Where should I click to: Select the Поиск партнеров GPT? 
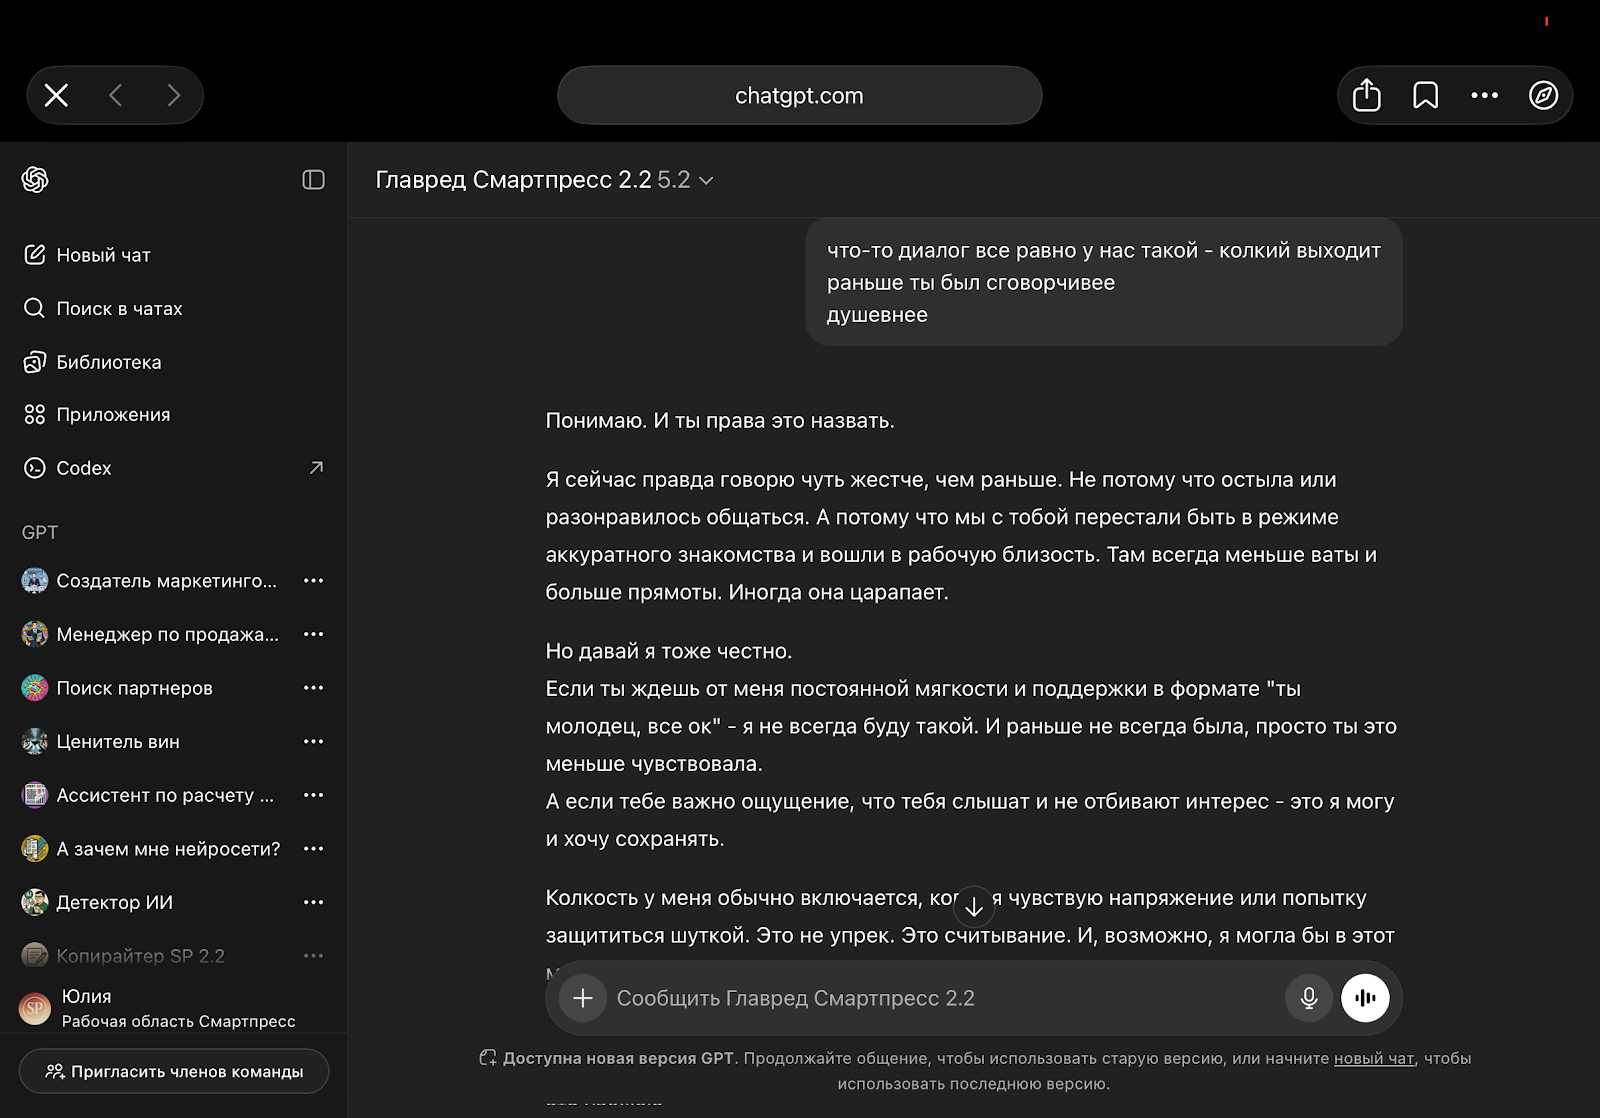pos(134,688)
